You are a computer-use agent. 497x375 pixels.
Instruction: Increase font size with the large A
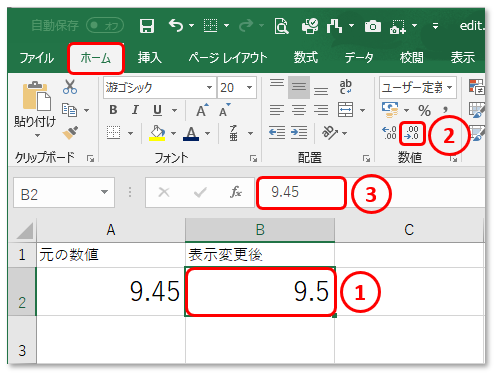(x=202, y=110)
